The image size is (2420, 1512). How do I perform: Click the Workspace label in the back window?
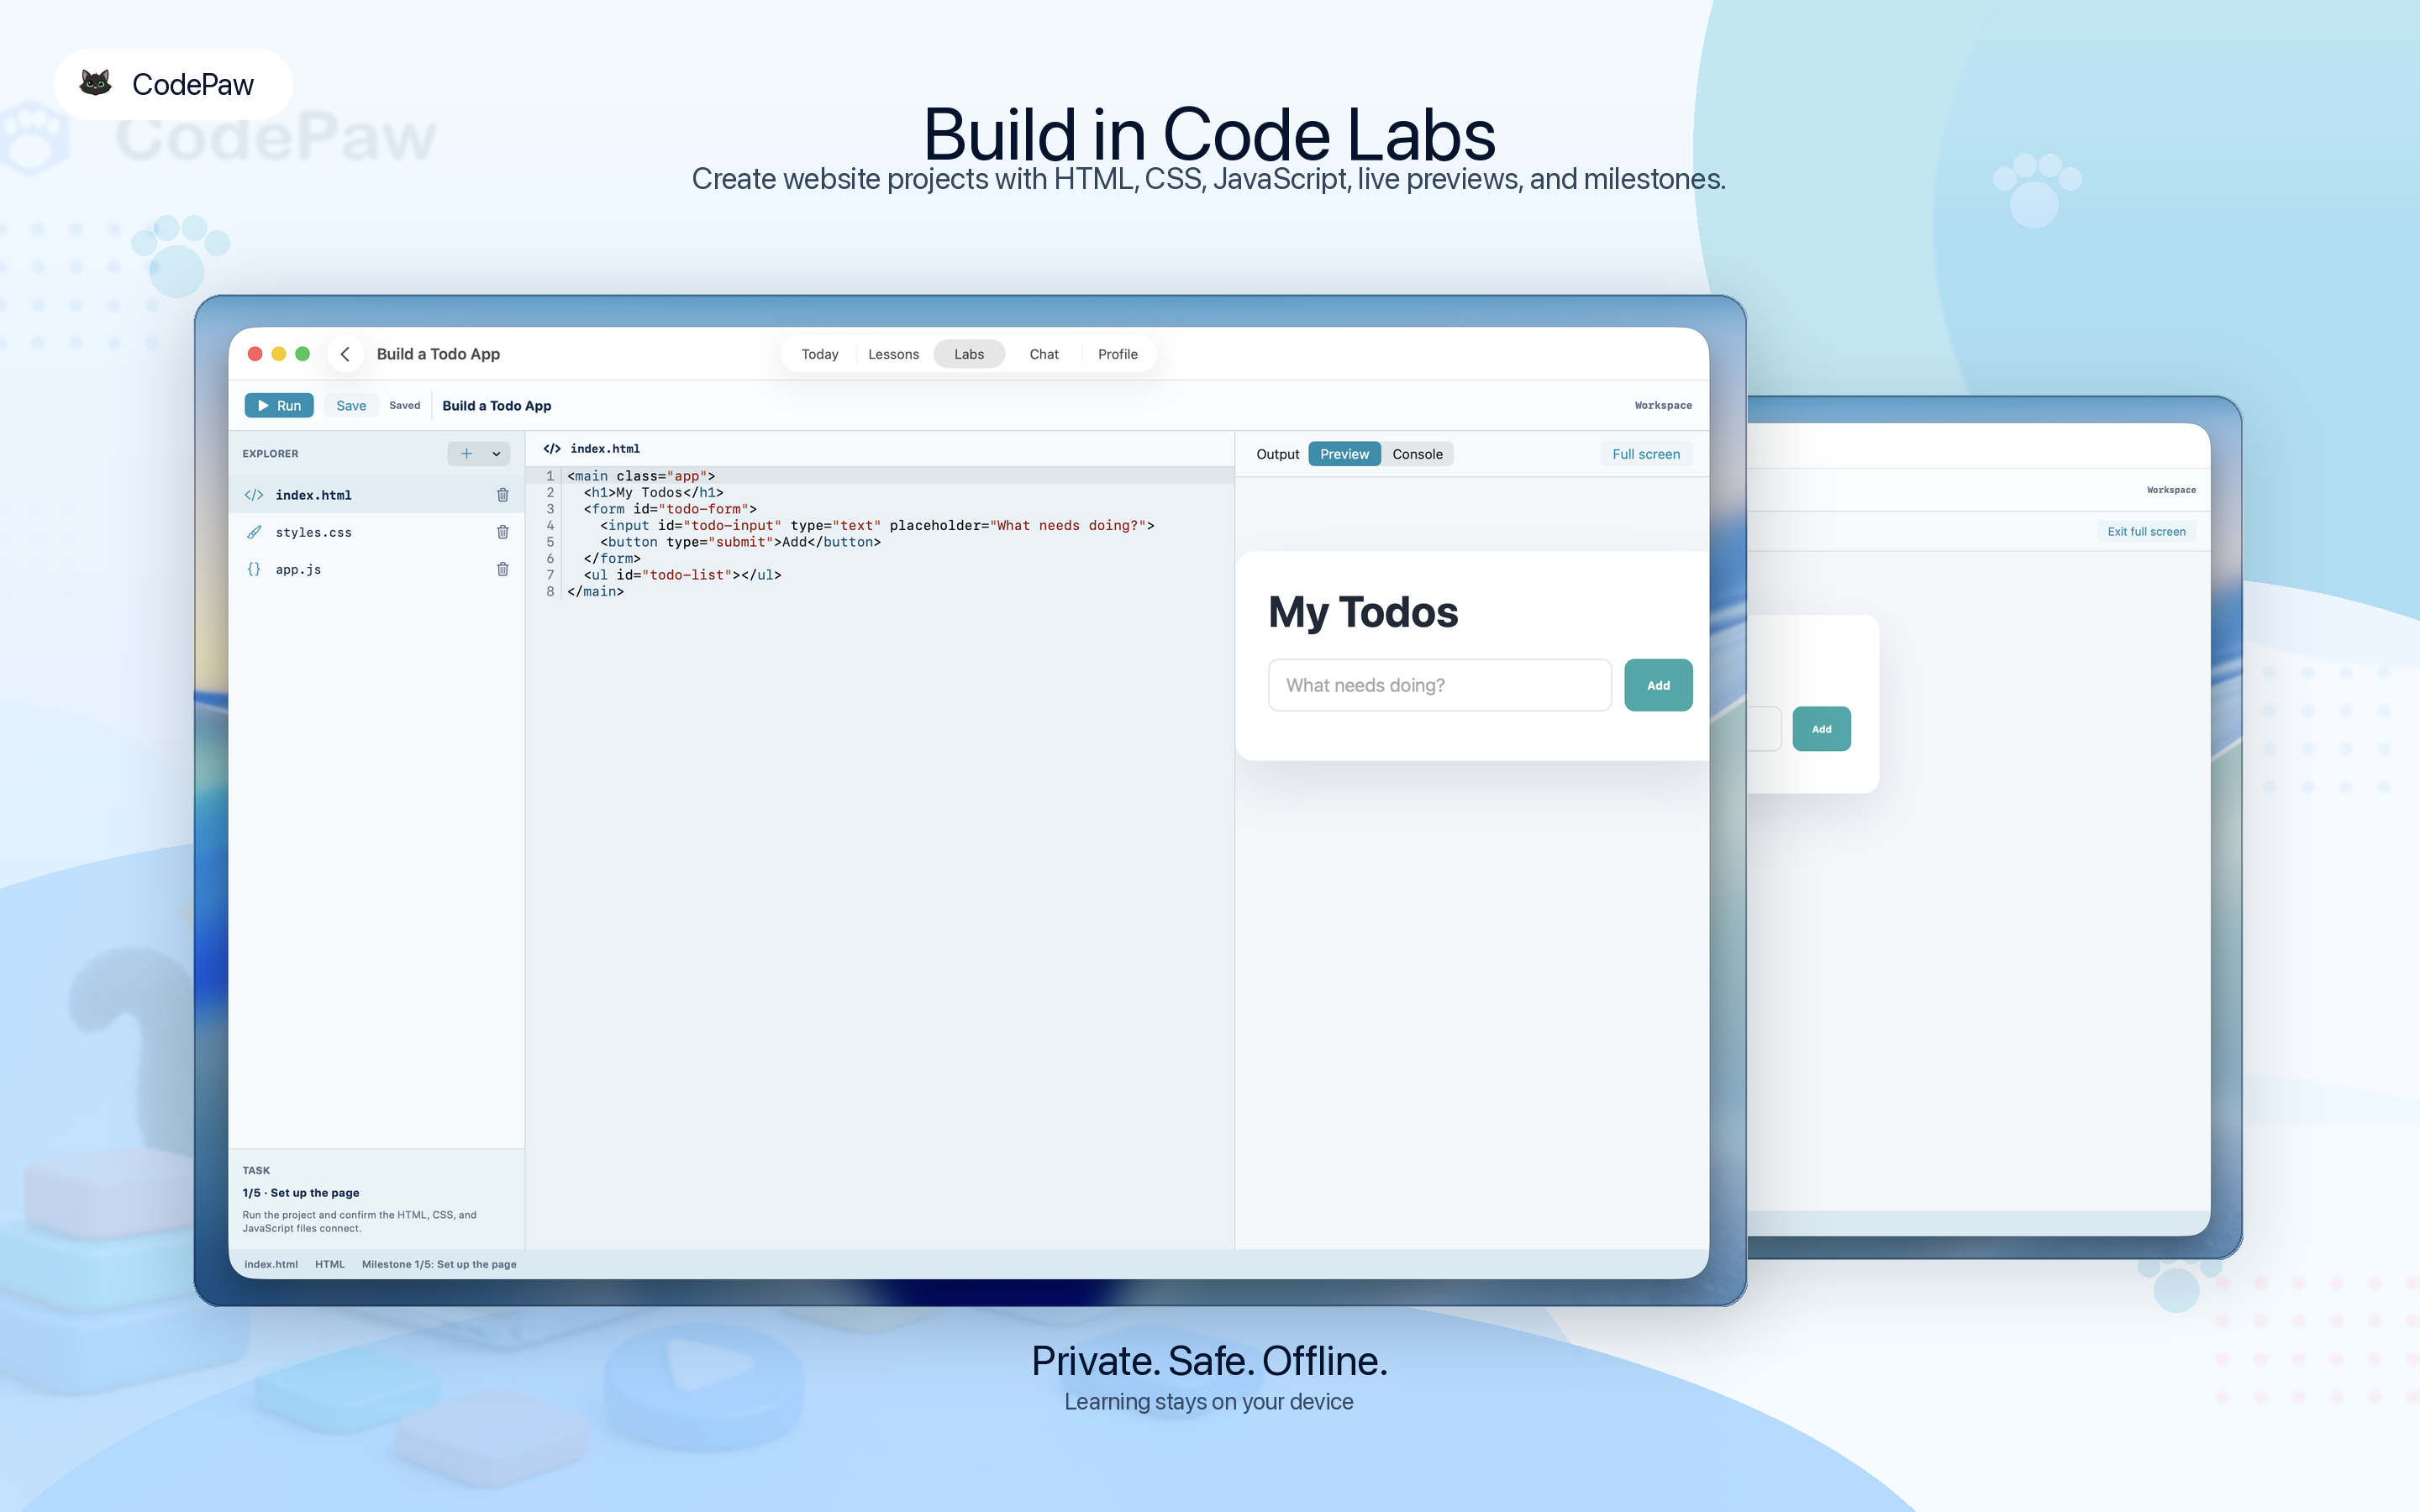pyautogui.click(x=2171, y=490)
